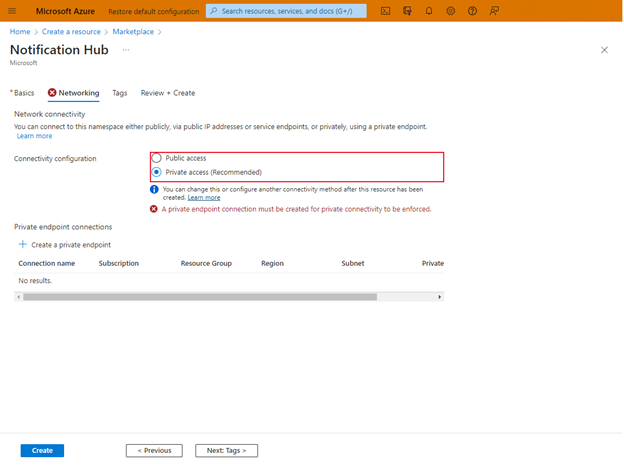The width and height of the screenshot is (624, 470).
Task: Sort by Connection name column header
Action: (x=47, y=263)
